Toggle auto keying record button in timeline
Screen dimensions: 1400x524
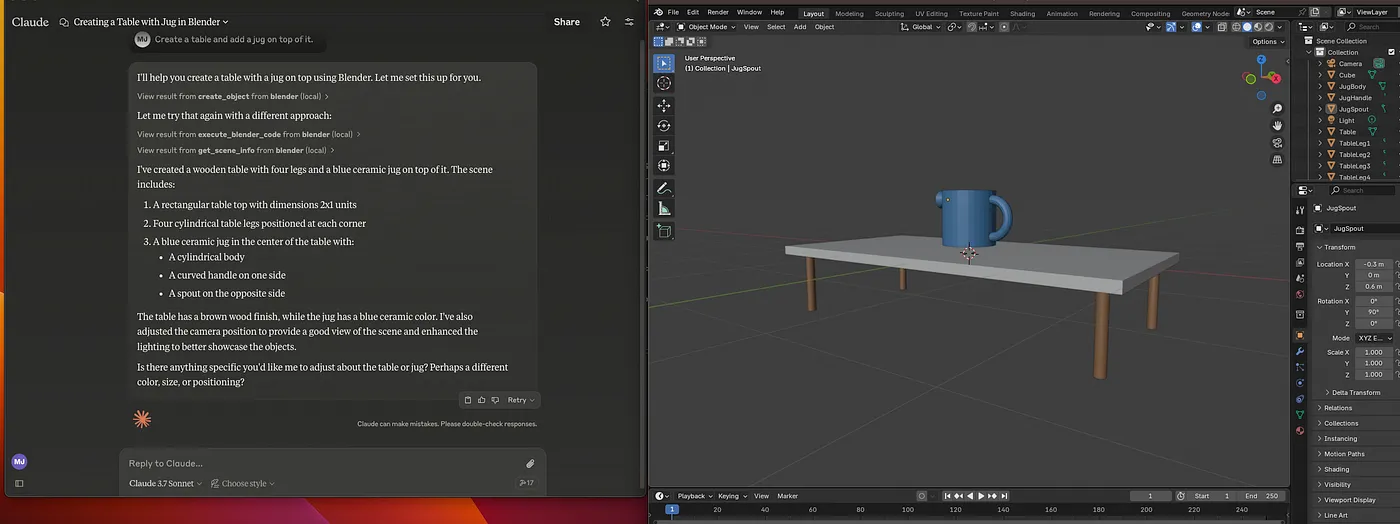coord(922,496)
